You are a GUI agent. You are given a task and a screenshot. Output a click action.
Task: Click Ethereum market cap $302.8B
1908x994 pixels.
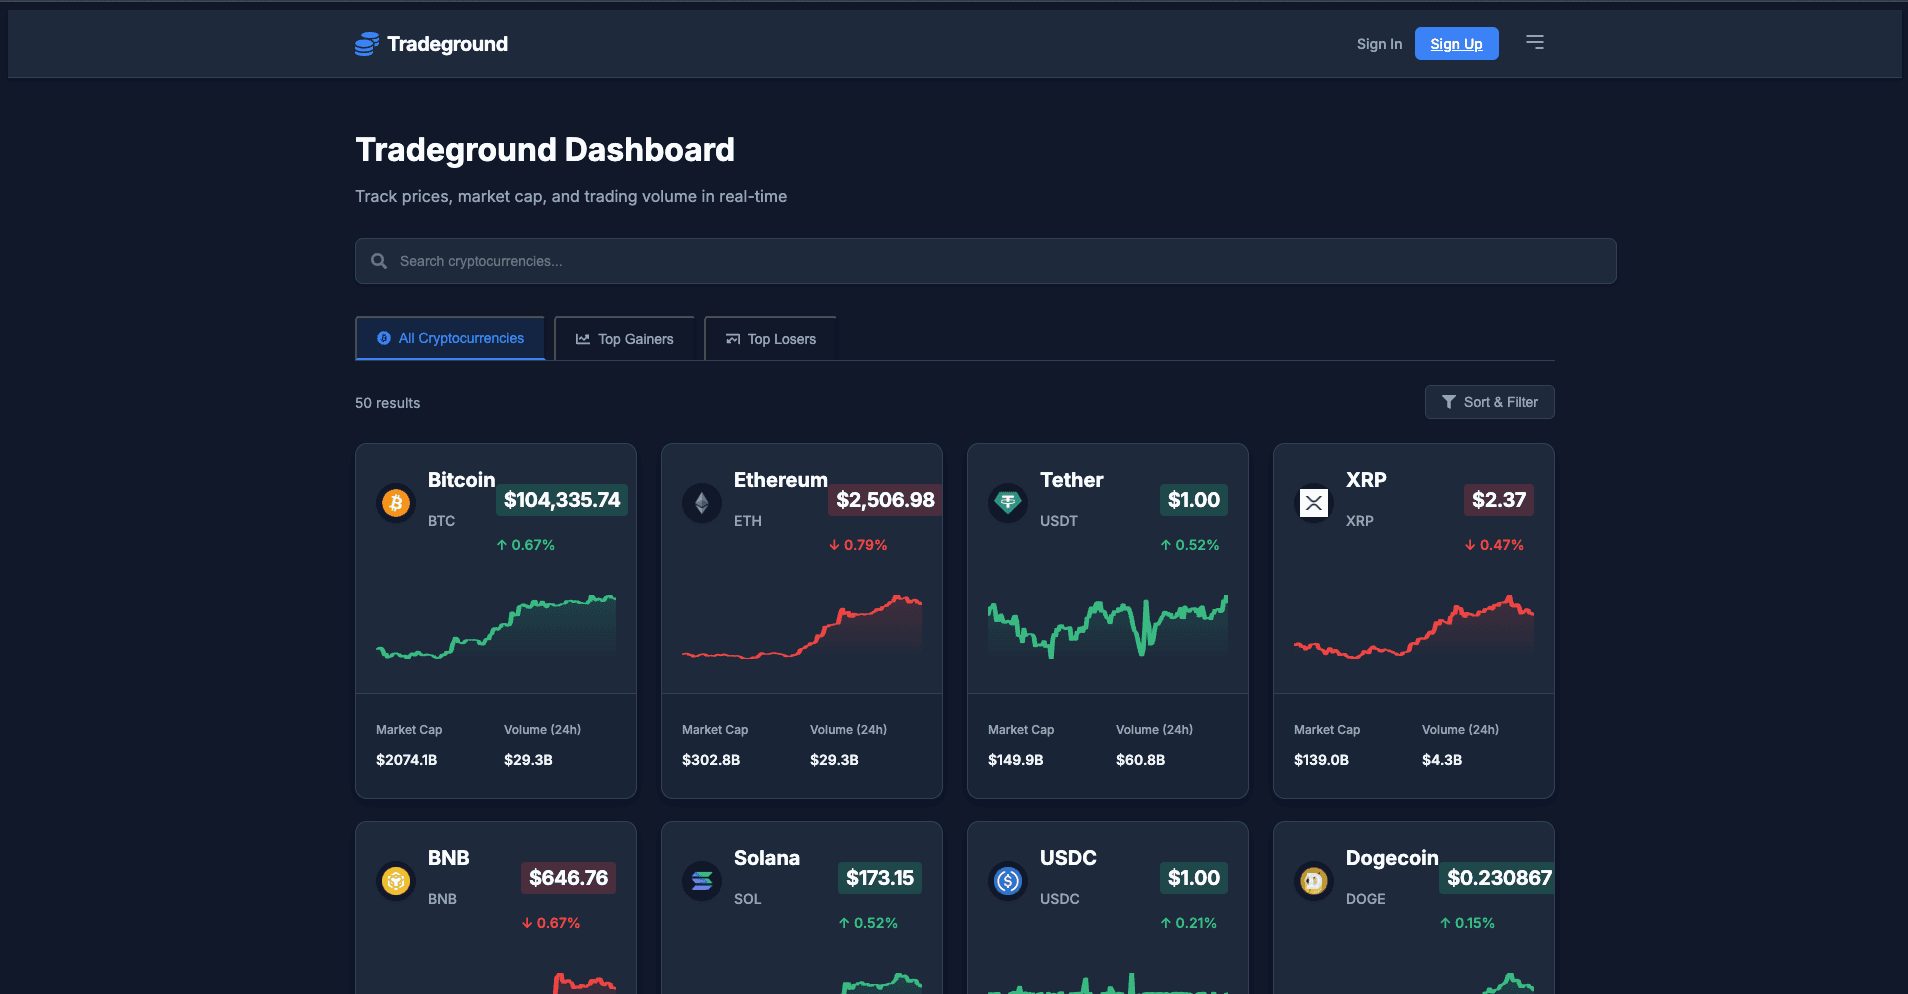tap(711, 760)
